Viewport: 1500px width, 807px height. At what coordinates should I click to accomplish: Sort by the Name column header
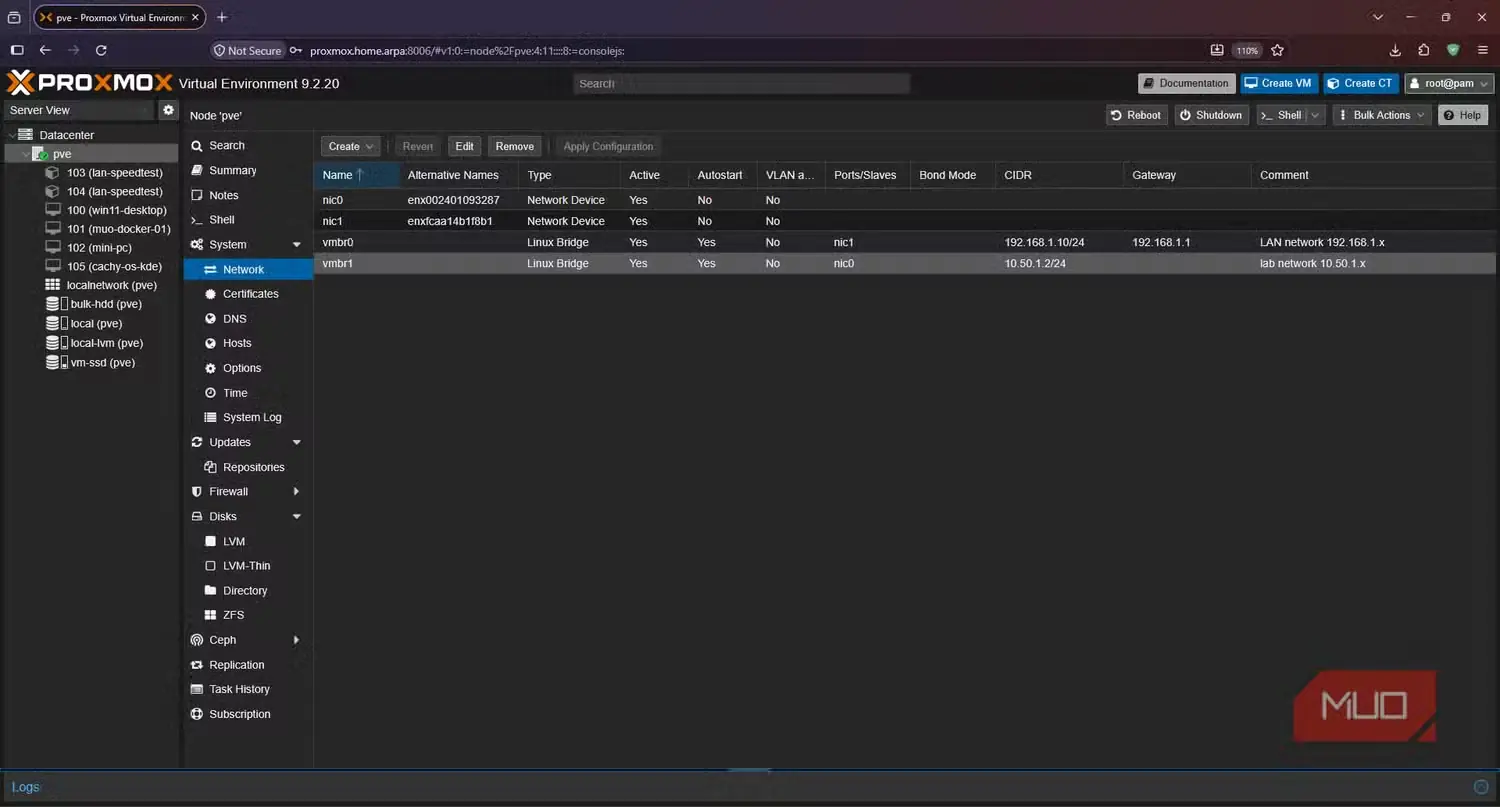tap(357, 175)
